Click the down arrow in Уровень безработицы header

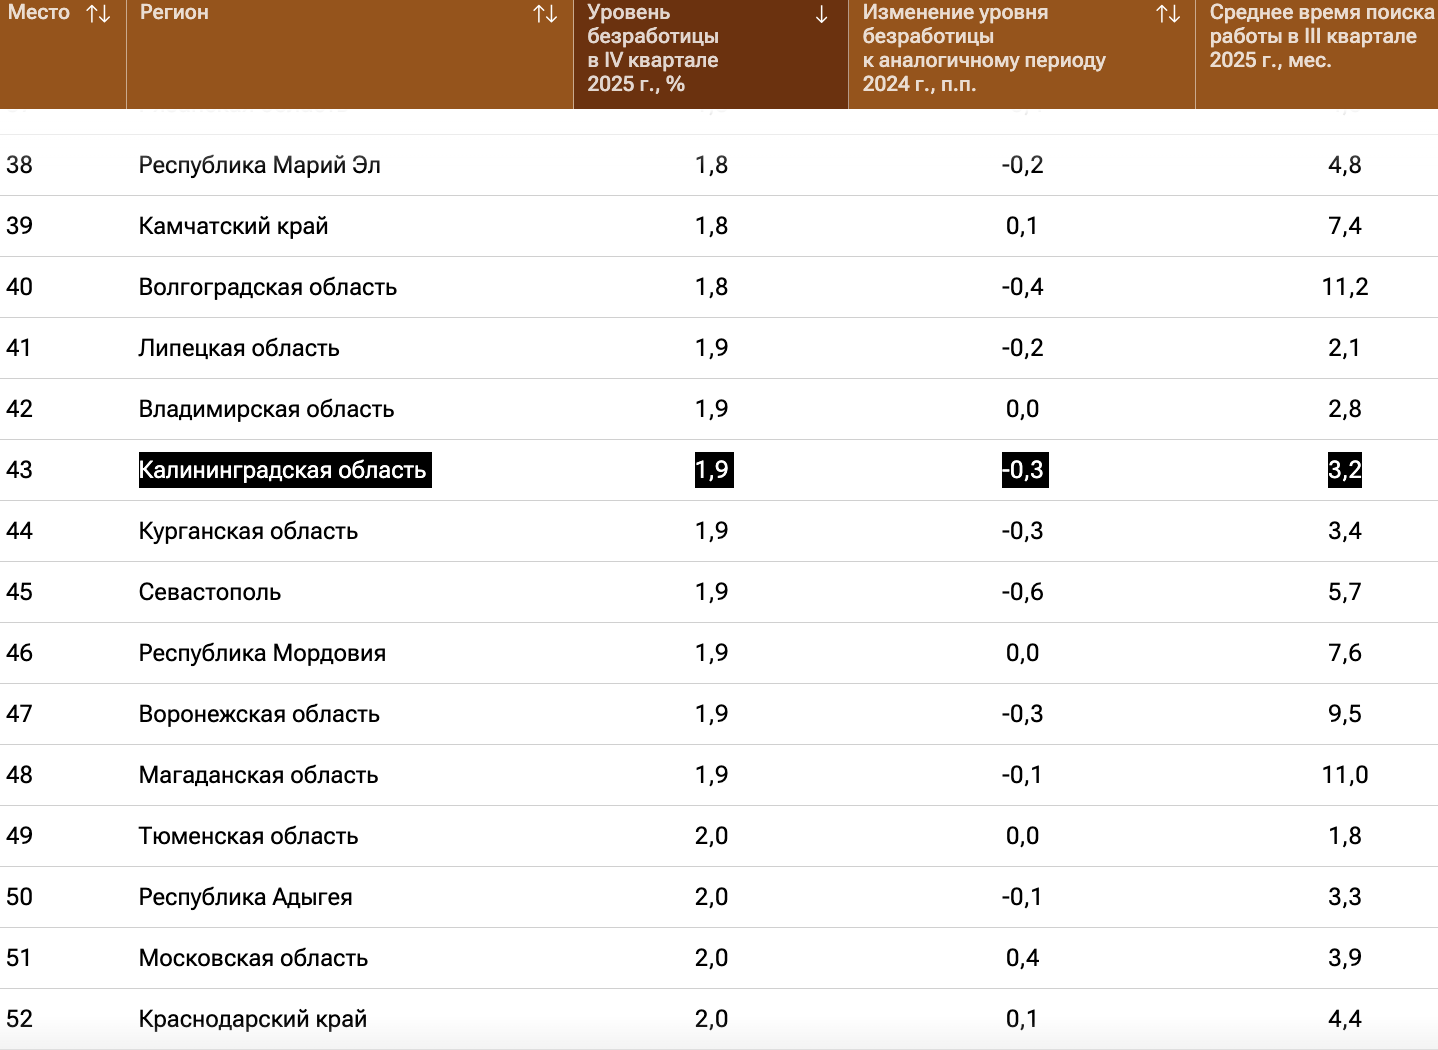[821, 14]
